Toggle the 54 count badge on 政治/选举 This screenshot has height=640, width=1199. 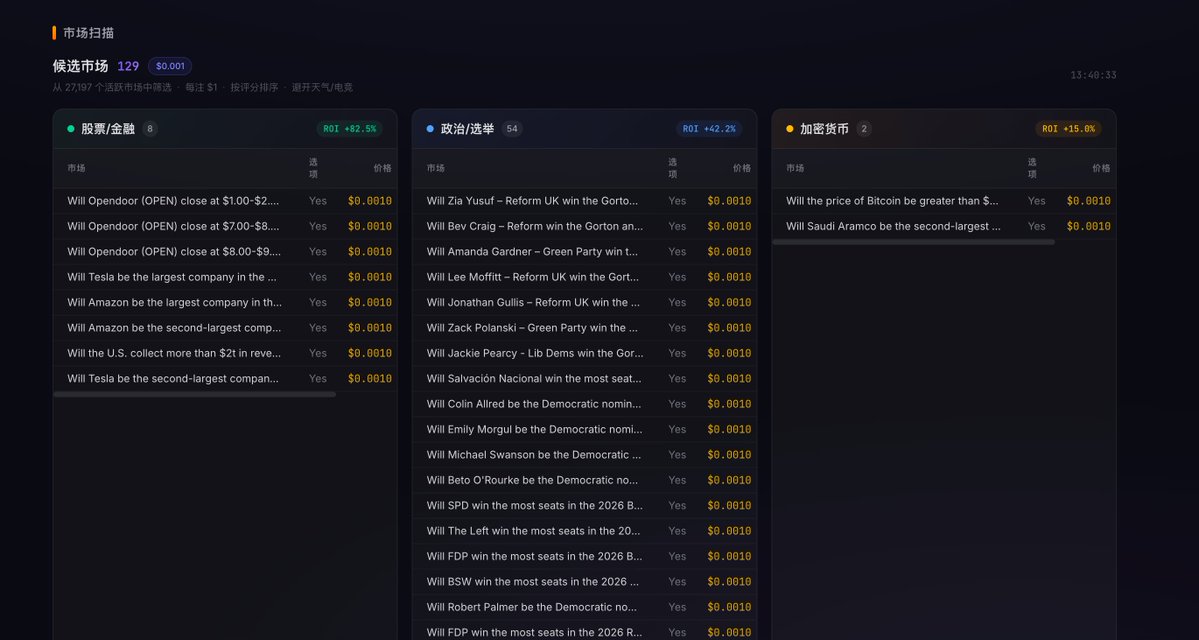click(x=512, y=128)
